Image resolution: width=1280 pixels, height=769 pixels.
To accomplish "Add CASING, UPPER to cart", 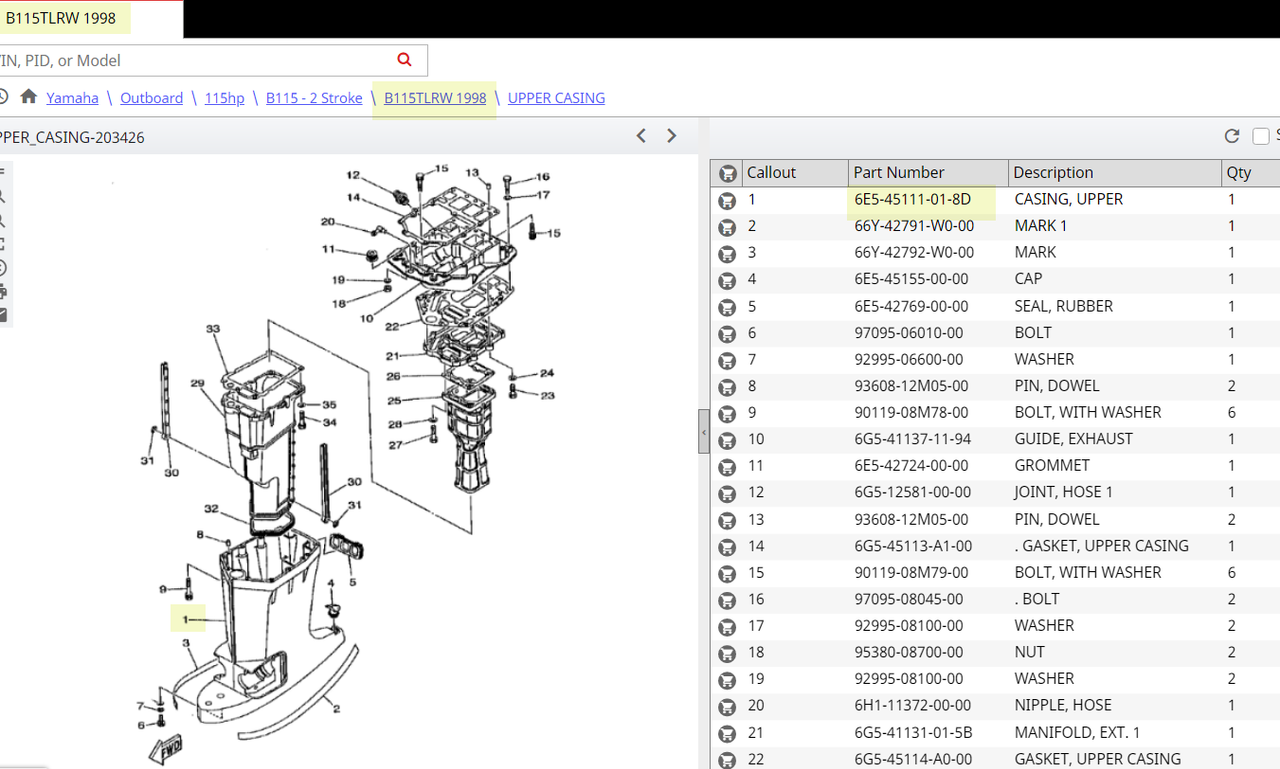I will coord(727,200).
